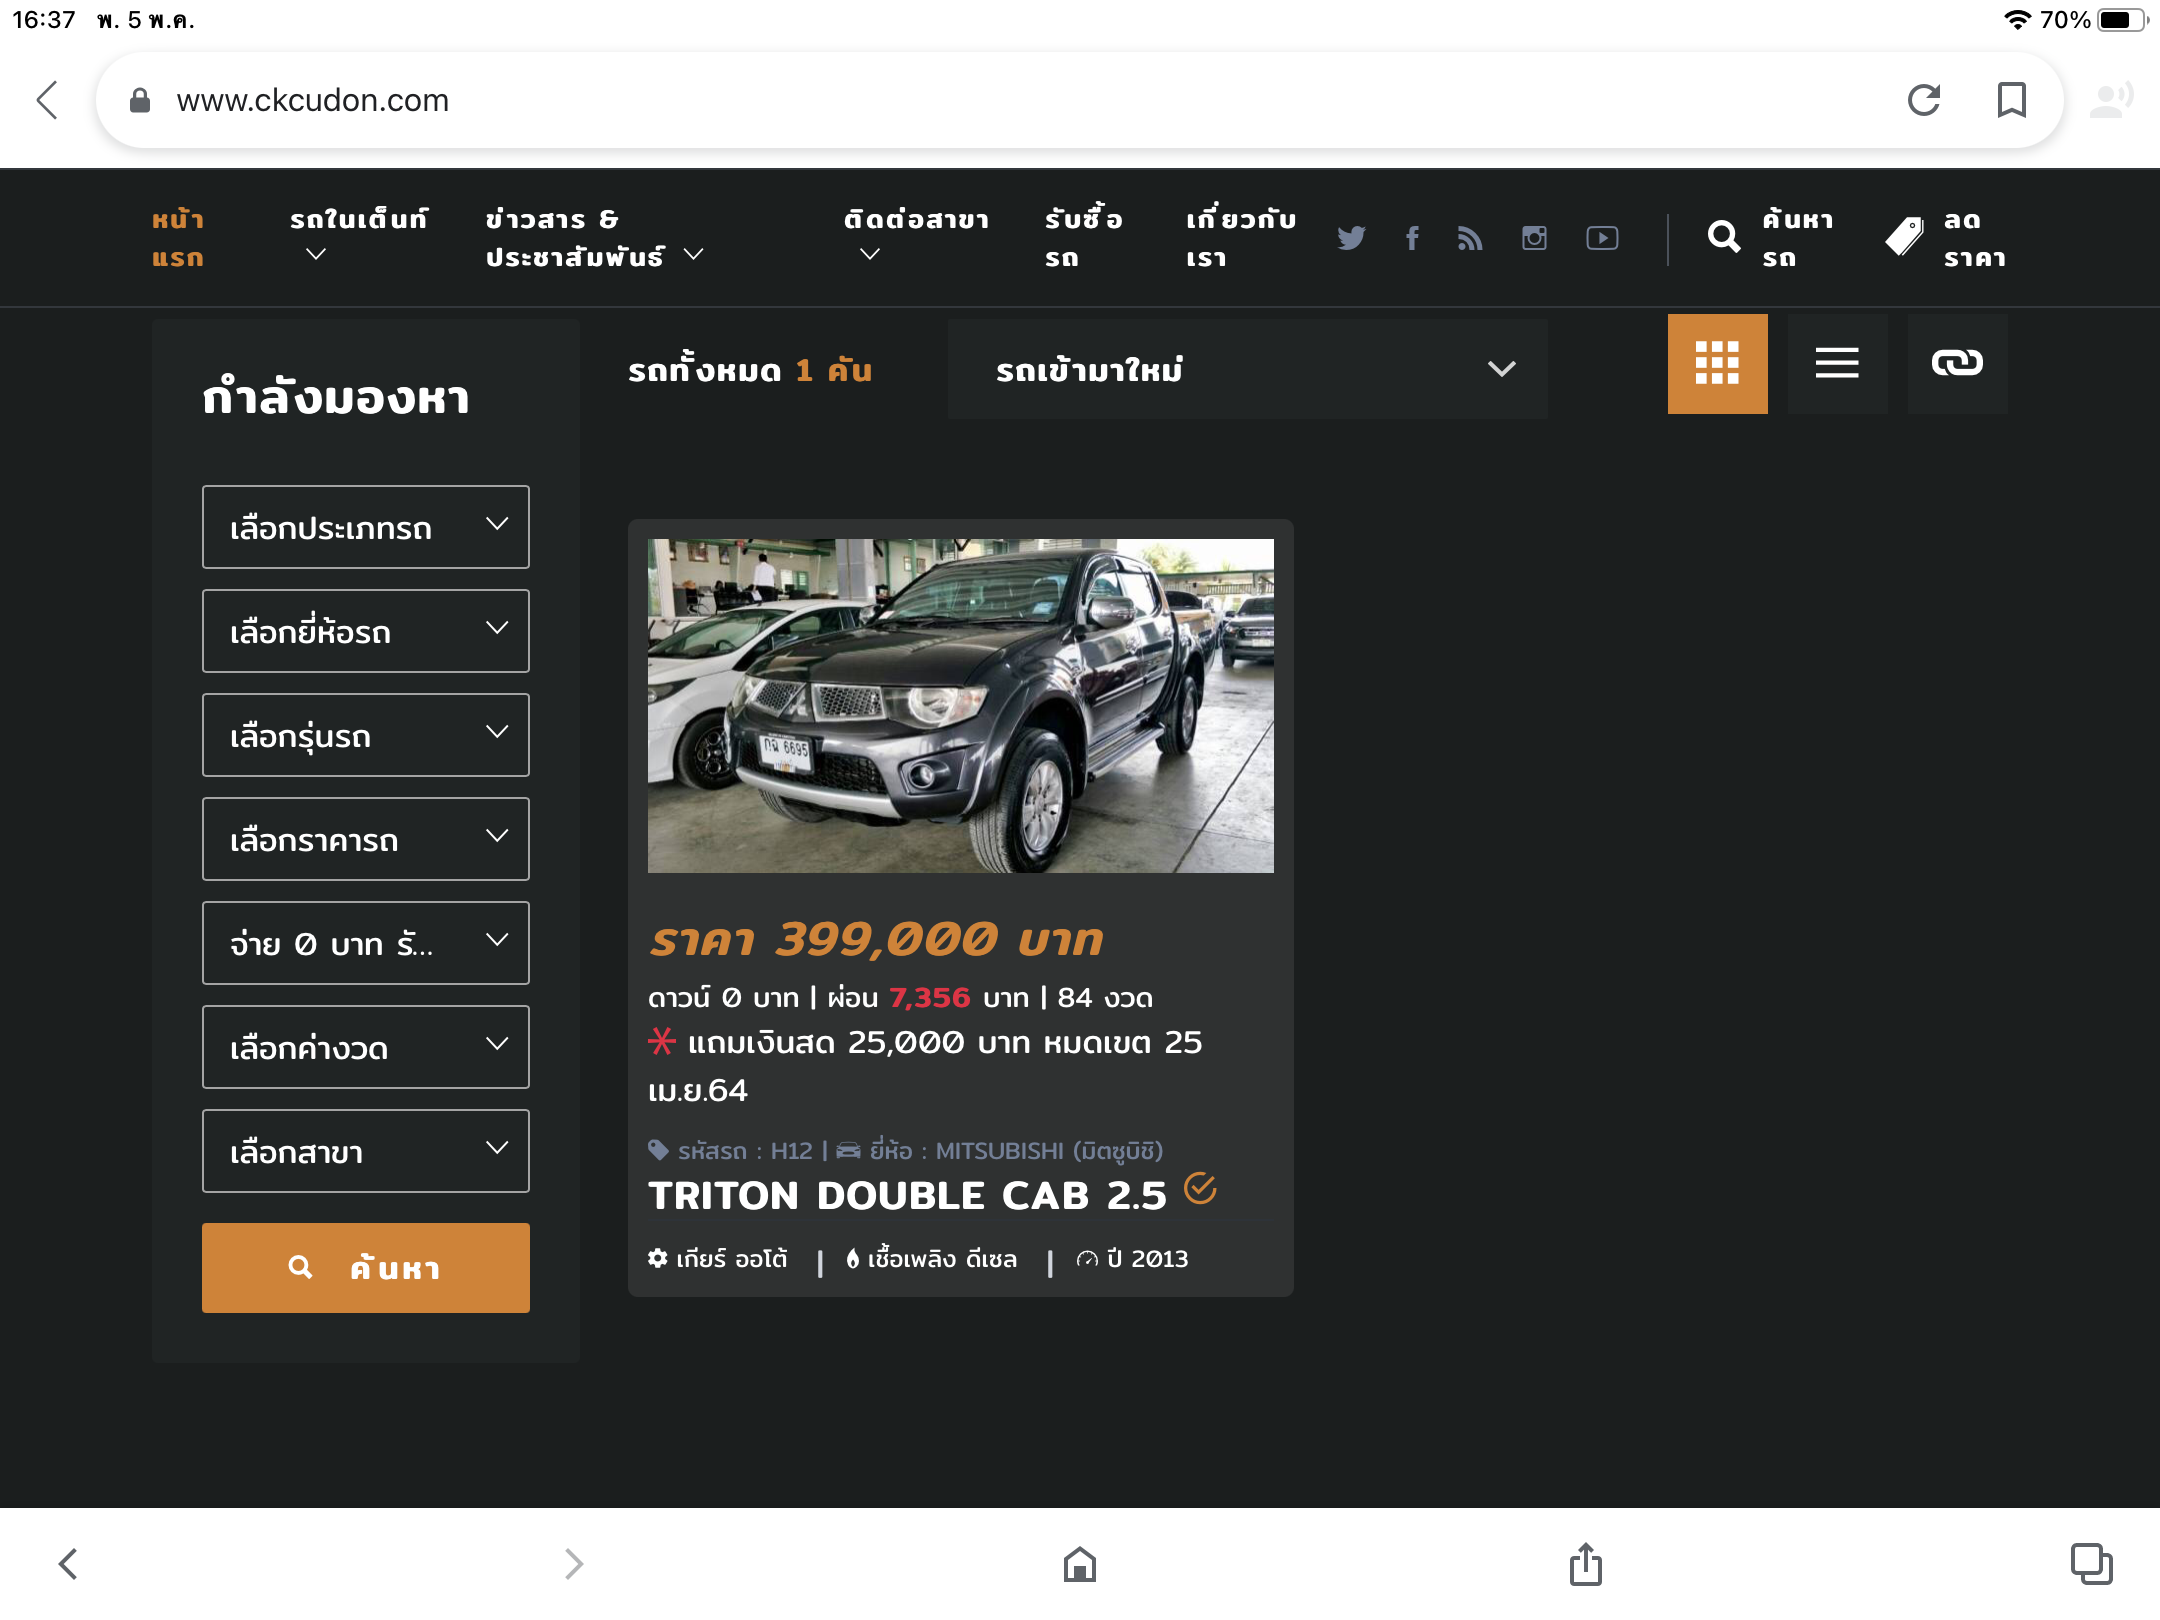Open the เลือกรุ่นรถ dropdown
This screenshot has height=1620, width=2160.
(366, 735)
